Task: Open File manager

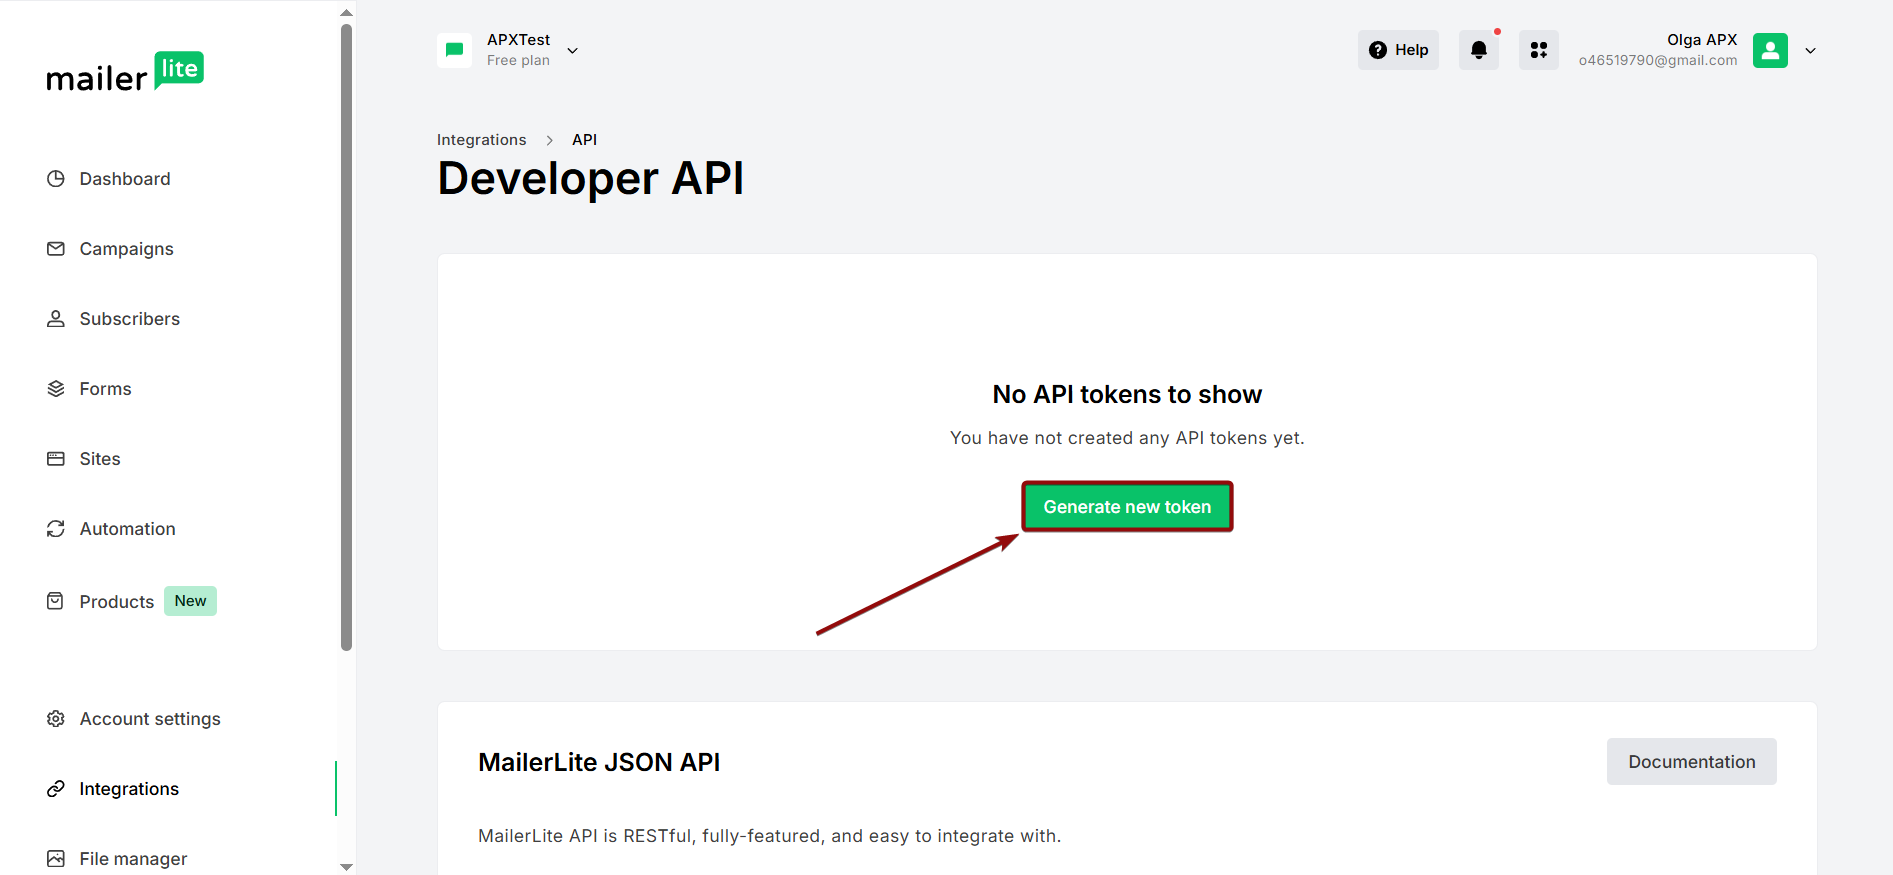Action: click(133, 859)
